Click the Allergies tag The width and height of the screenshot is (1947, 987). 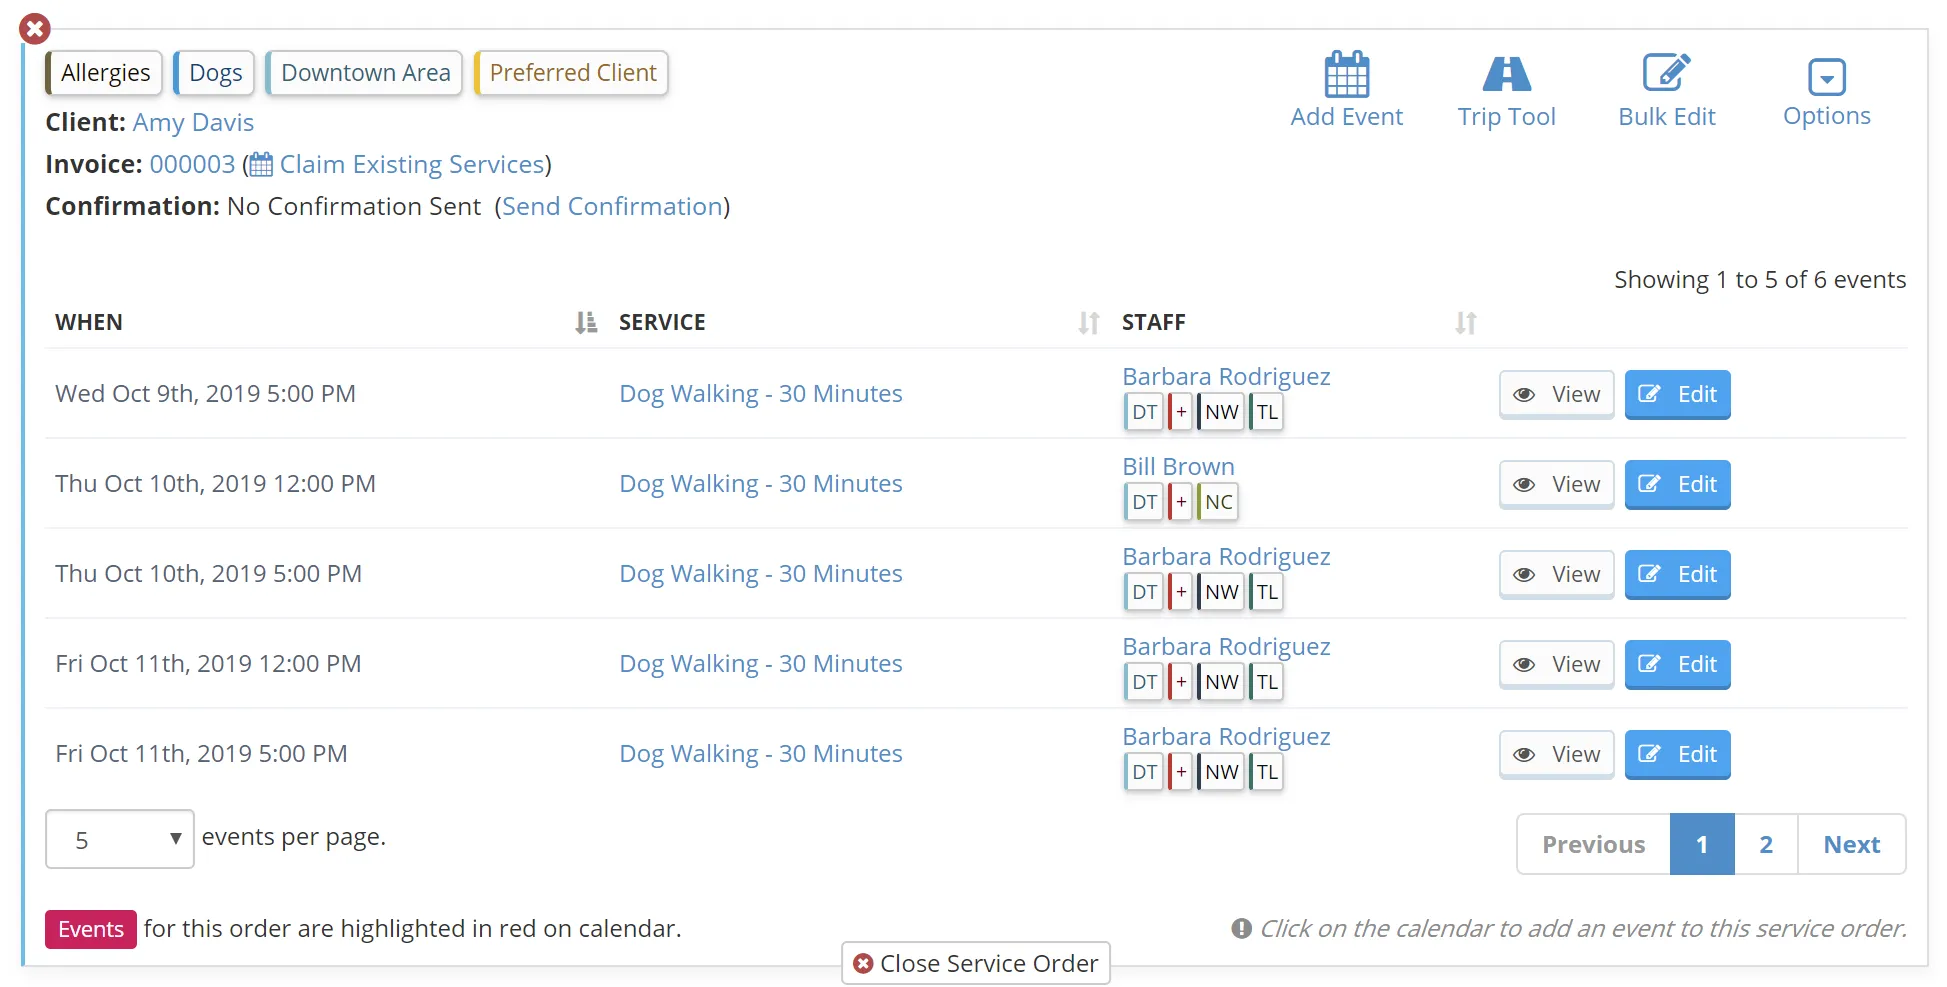click(104, 73)
